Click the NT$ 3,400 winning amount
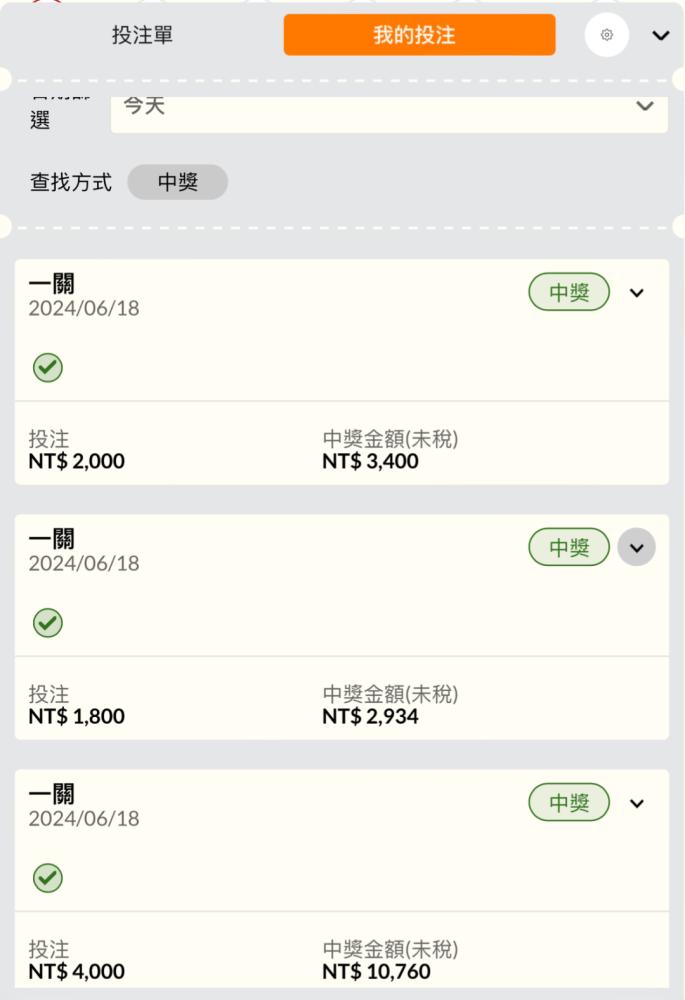685x1000 pixels. (370, 462)
